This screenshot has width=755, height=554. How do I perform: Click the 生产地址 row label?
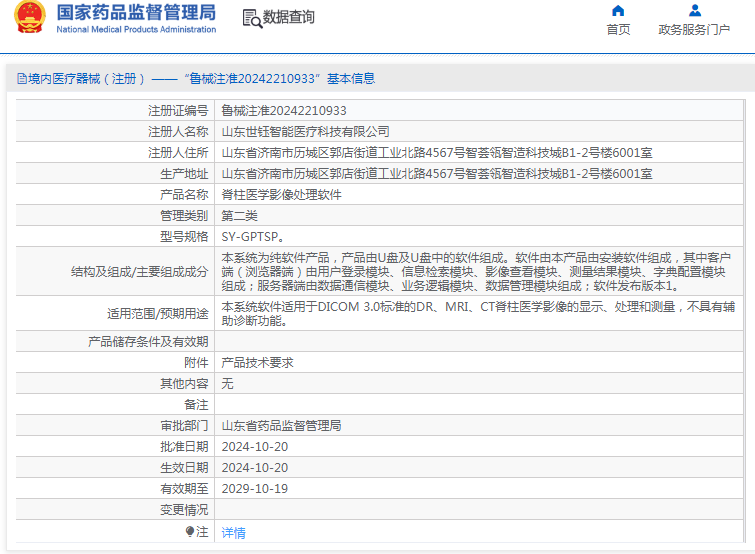(184, 174)
